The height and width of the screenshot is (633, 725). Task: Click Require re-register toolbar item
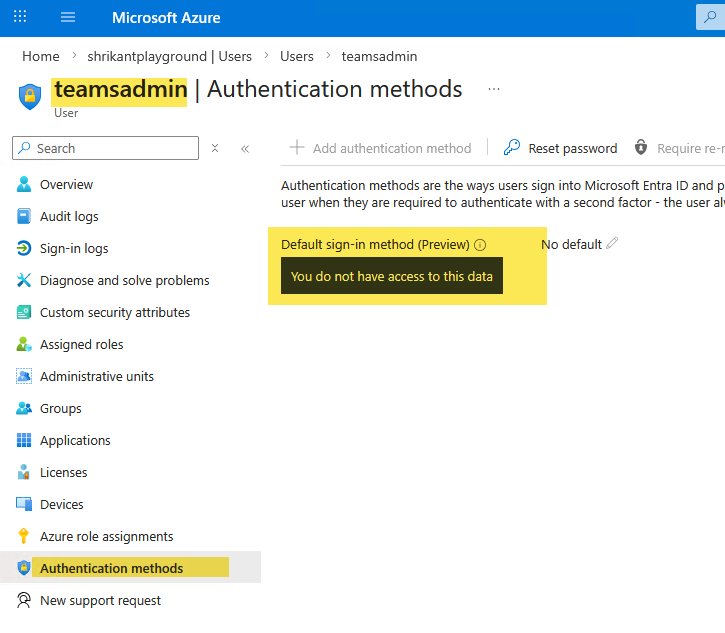point(679,148)
